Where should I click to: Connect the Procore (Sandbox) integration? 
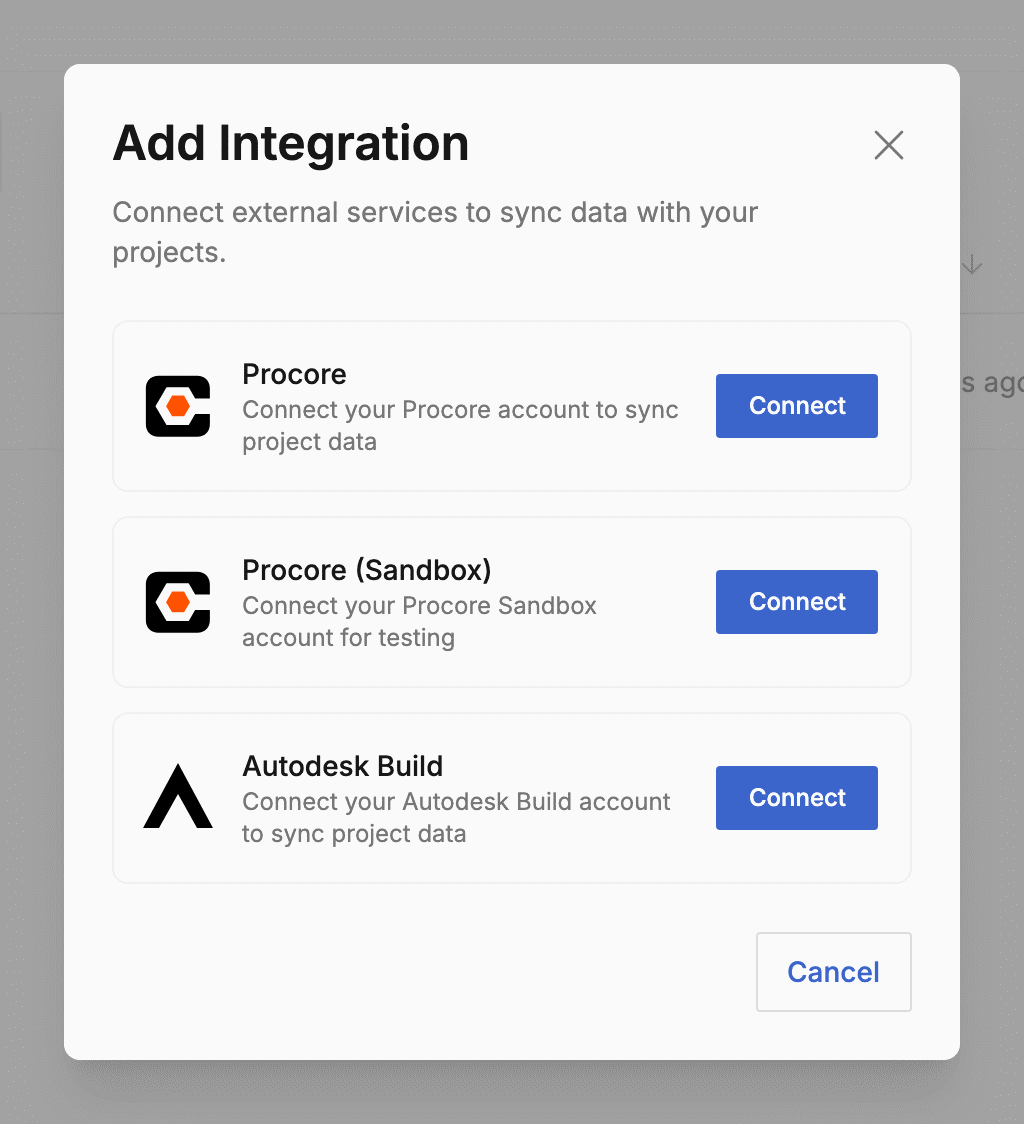797,602
